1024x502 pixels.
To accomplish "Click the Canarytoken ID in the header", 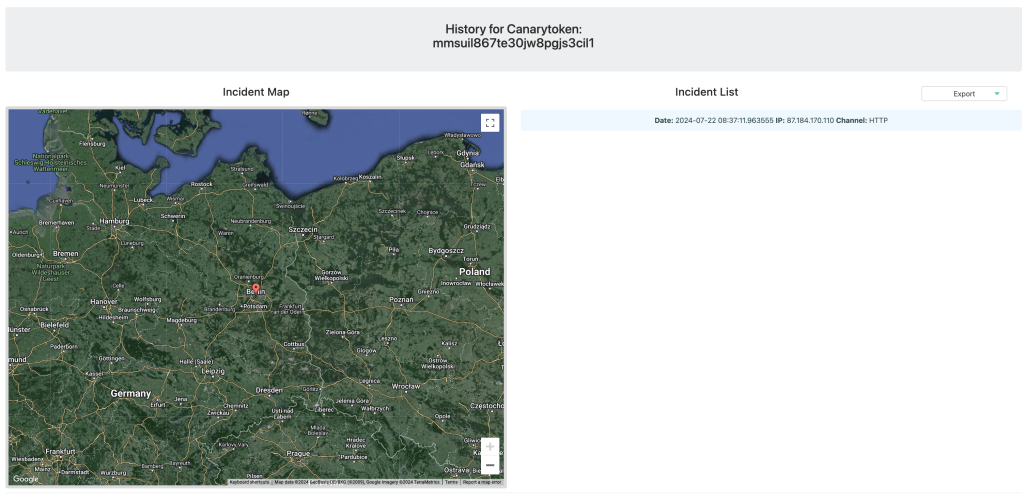I will (512, 44).
